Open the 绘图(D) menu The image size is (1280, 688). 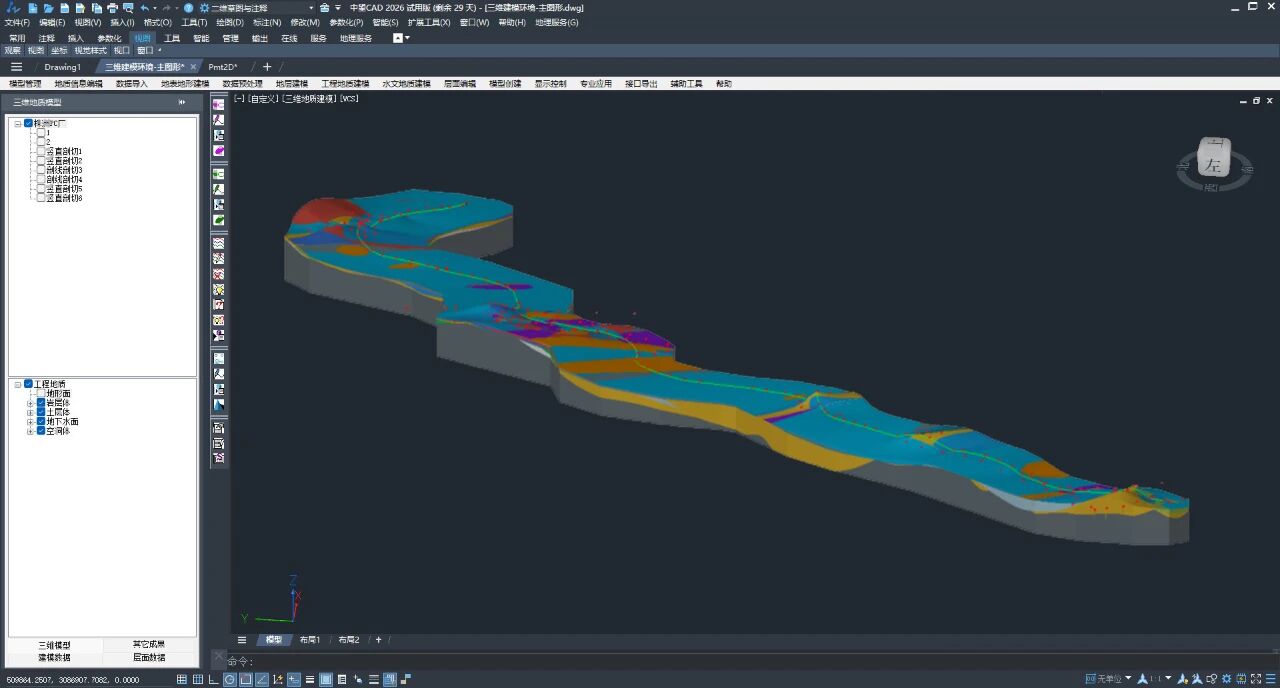(x=230, y=22)
